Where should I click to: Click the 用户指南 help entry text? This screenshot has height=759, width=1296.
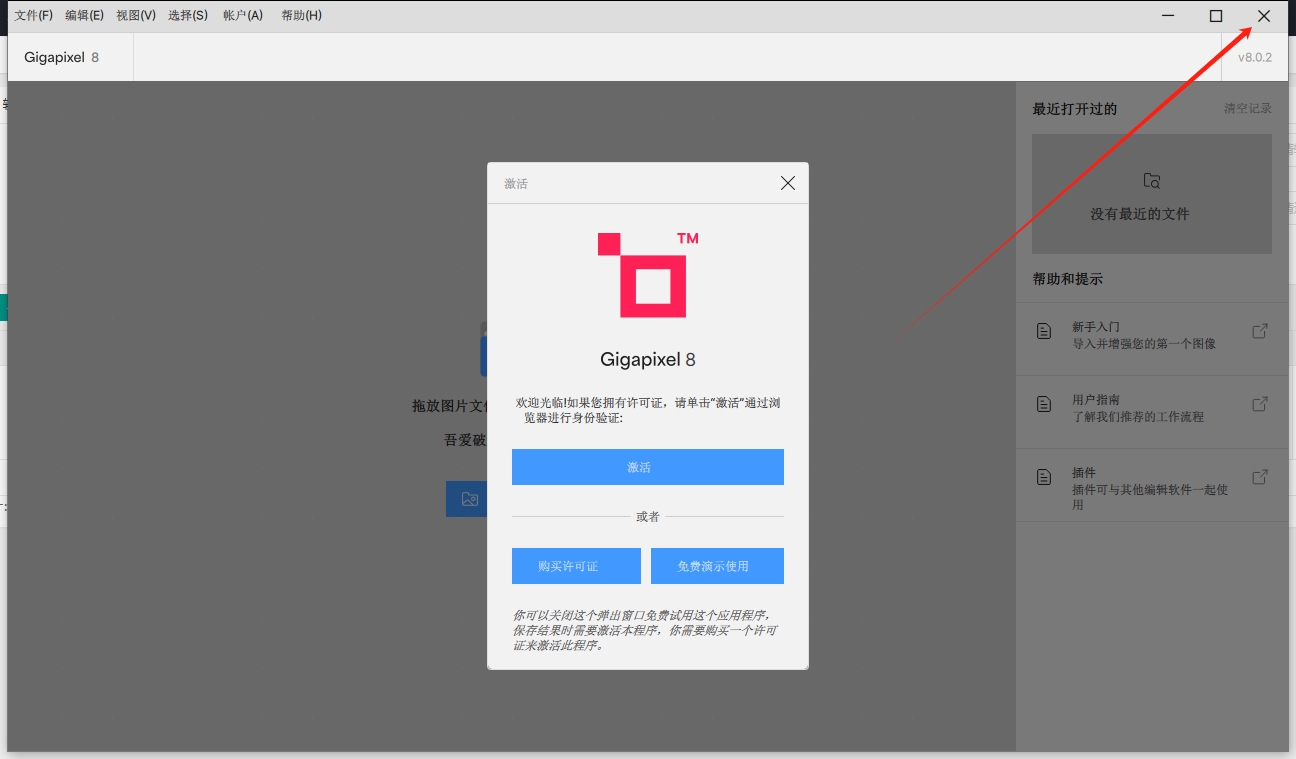pyautogui.click(x=1096, y=400)
